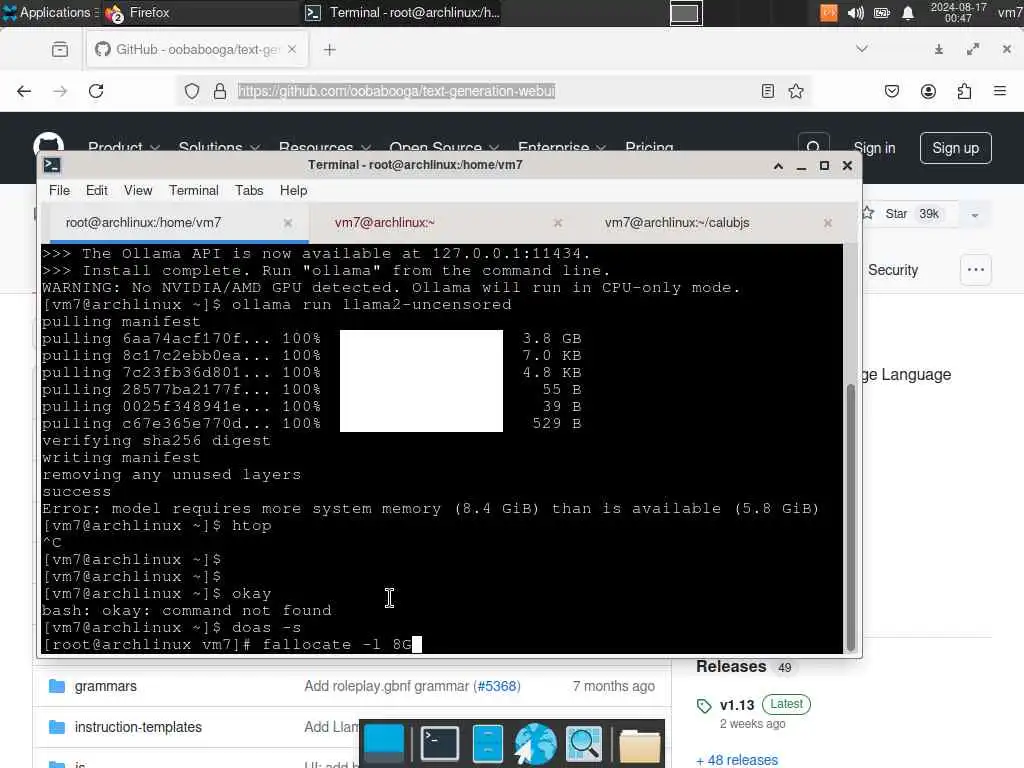Expand the dropdown arrow next to Star

click(974, 215)
